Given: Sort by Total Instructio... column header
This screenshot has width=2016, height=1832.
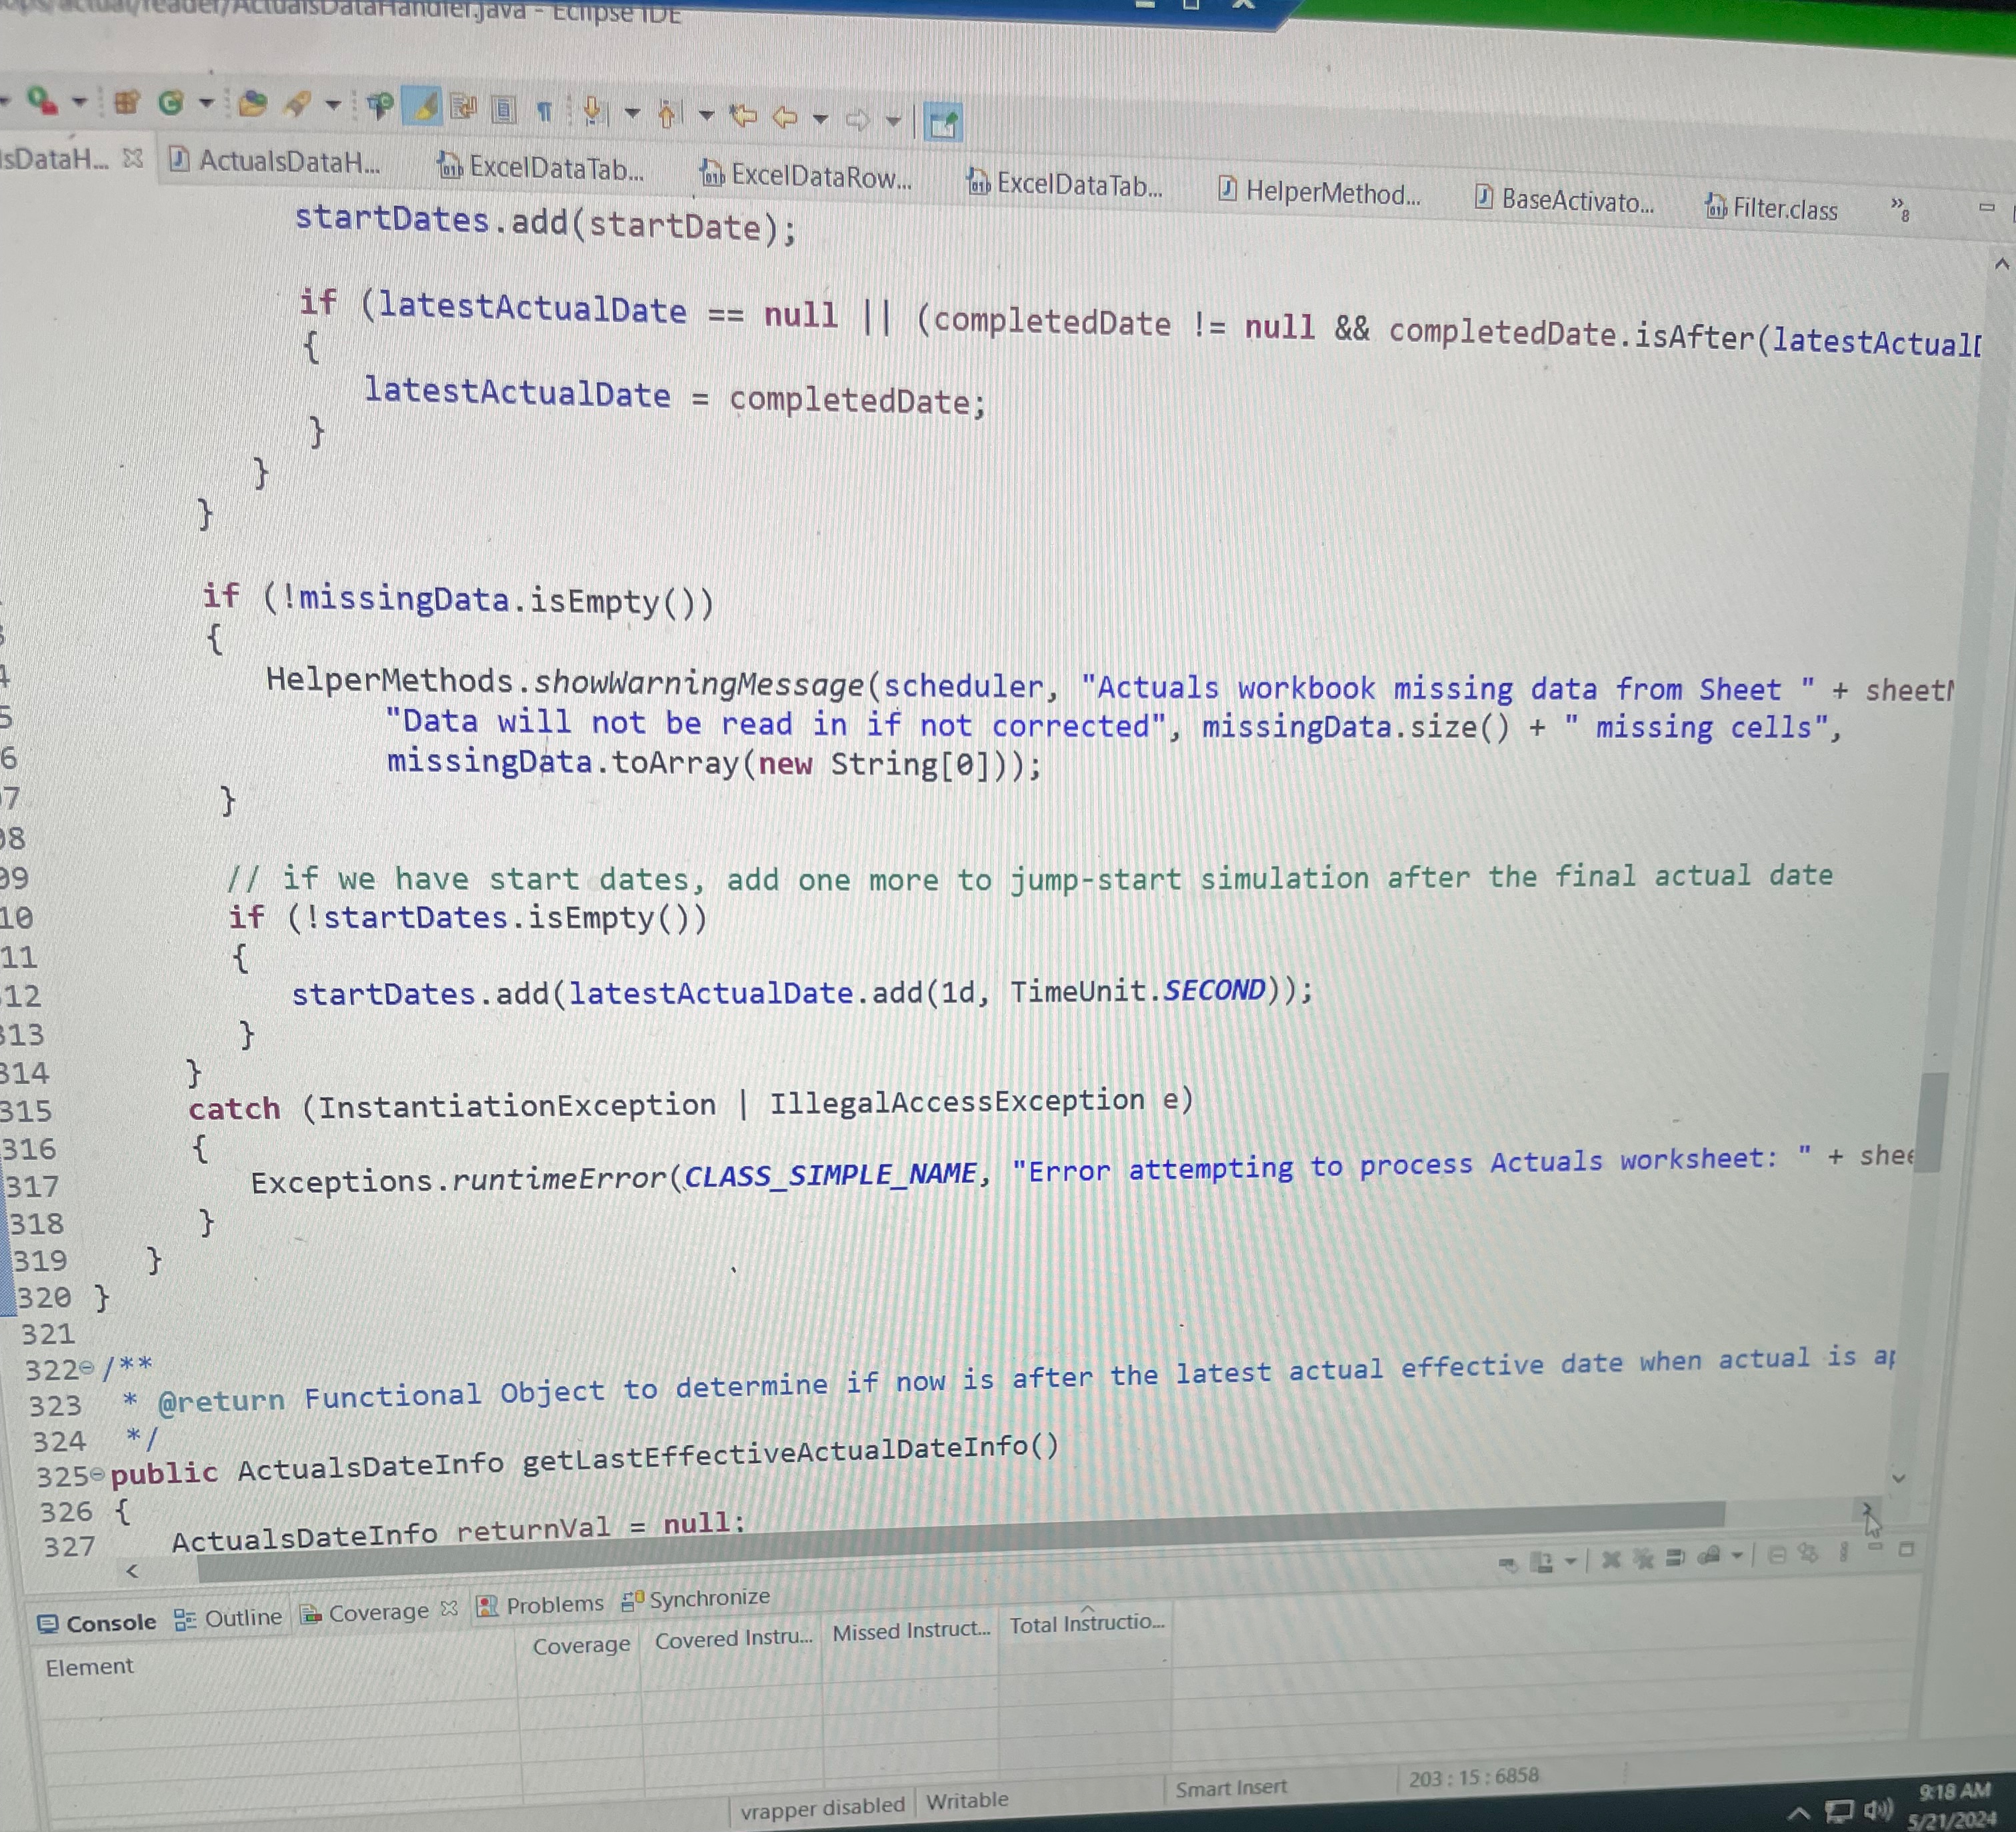Looking at the screenshot, I should click(x=1086, y=1623).
